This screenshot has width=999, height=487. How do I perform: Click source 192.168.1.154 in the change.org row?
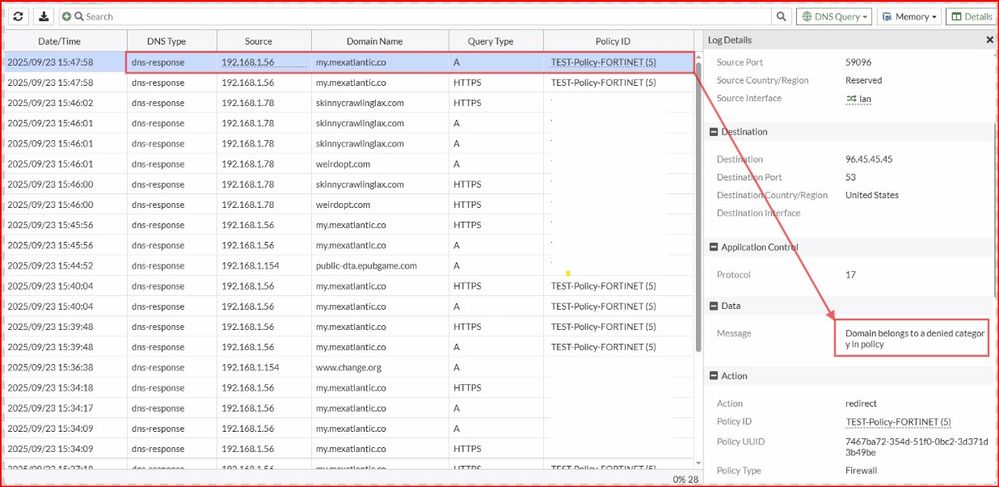[250, 367]
